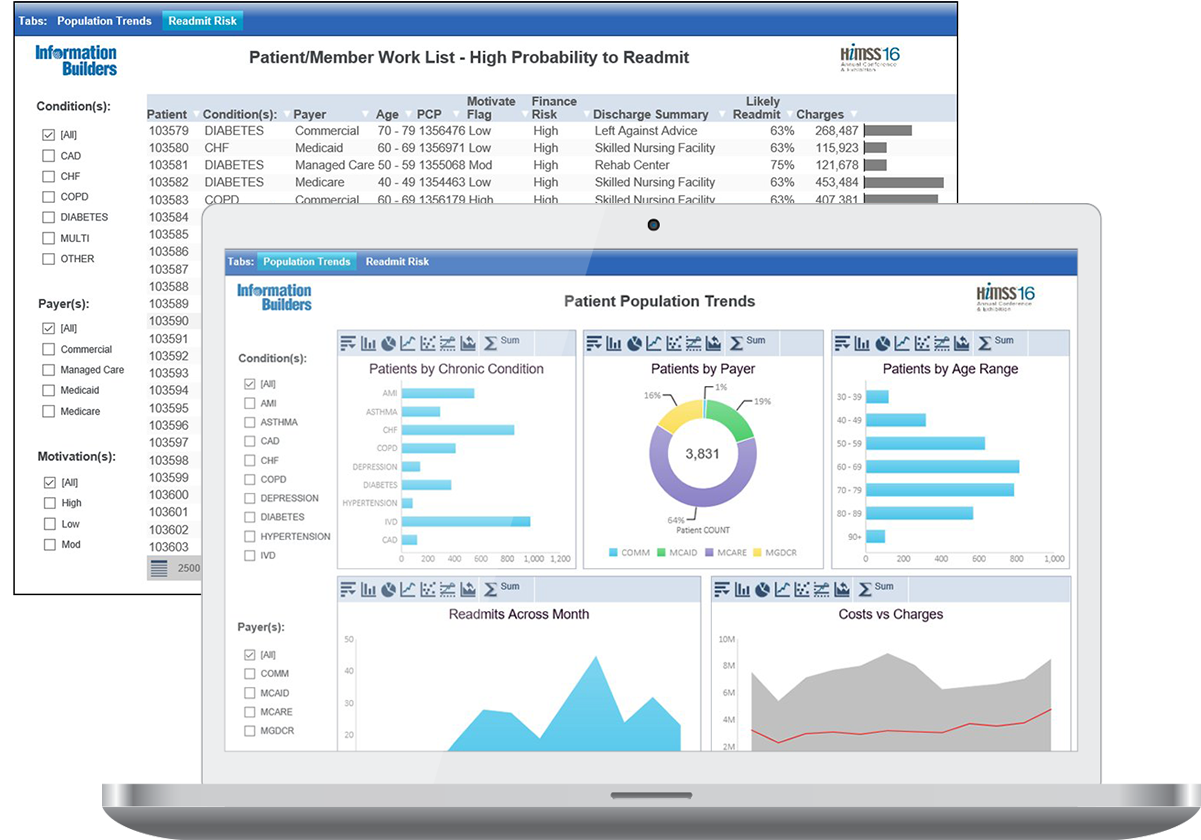Click pie chart icon in Costs vs Charges toolbar
Image resolution: width=1201 pixels, height=840 pixels.
click(763, 590)
